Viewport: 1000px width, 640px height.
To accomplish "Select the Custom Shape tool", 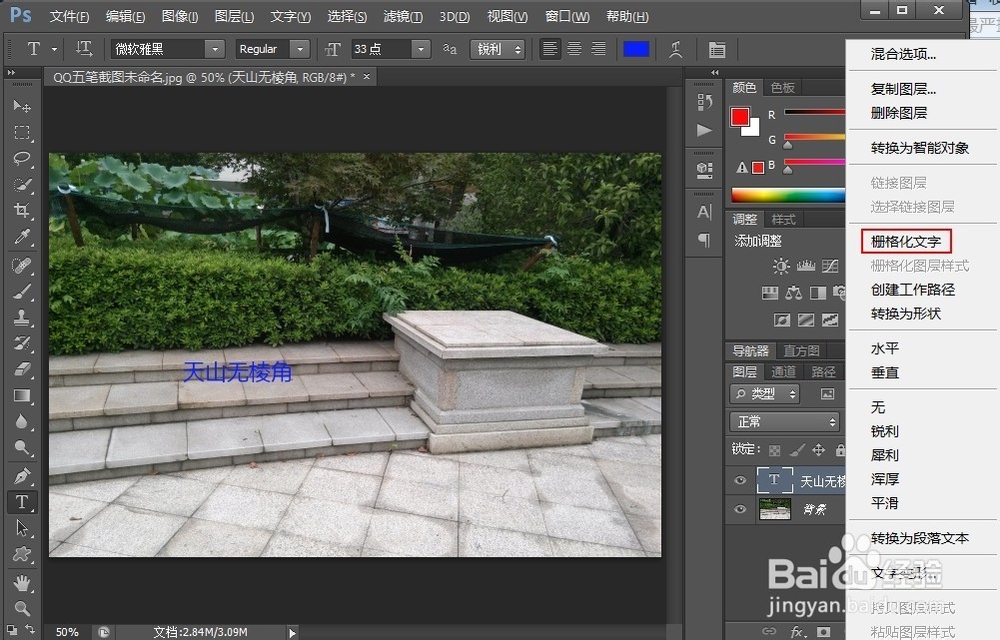I will click(x=22, y=554).
